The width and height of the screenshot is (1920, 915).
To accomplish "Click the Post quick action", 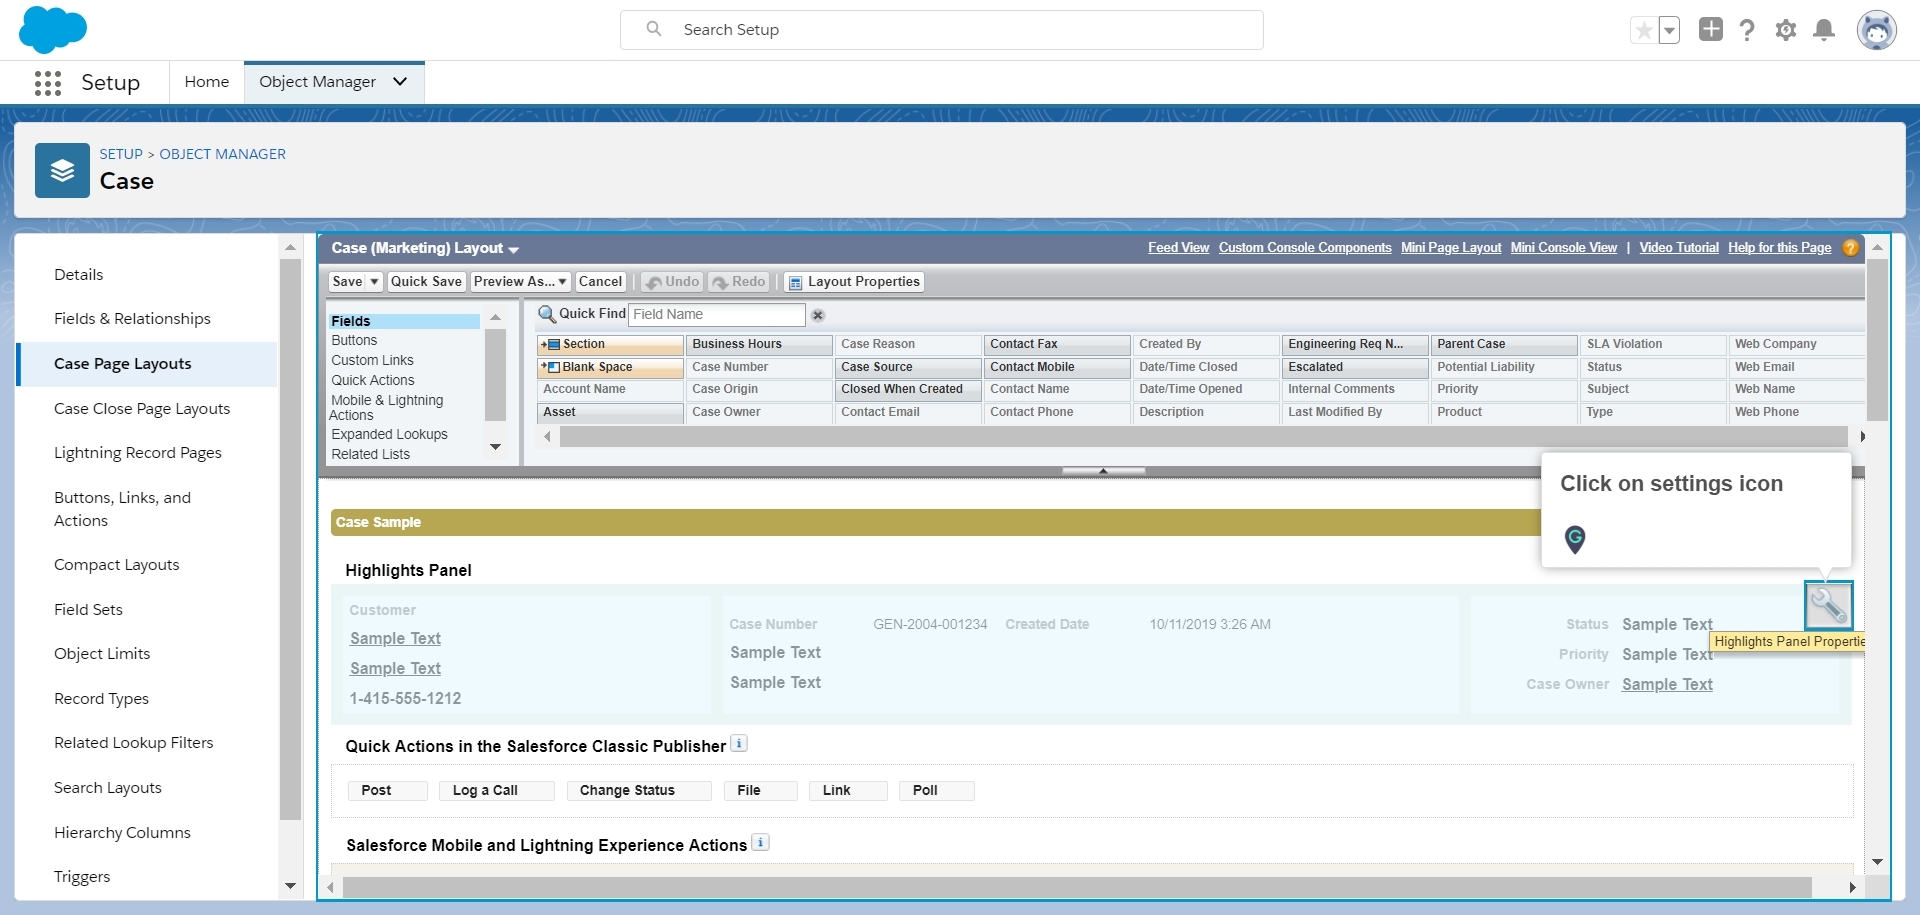I will click(x=388, y=791).
